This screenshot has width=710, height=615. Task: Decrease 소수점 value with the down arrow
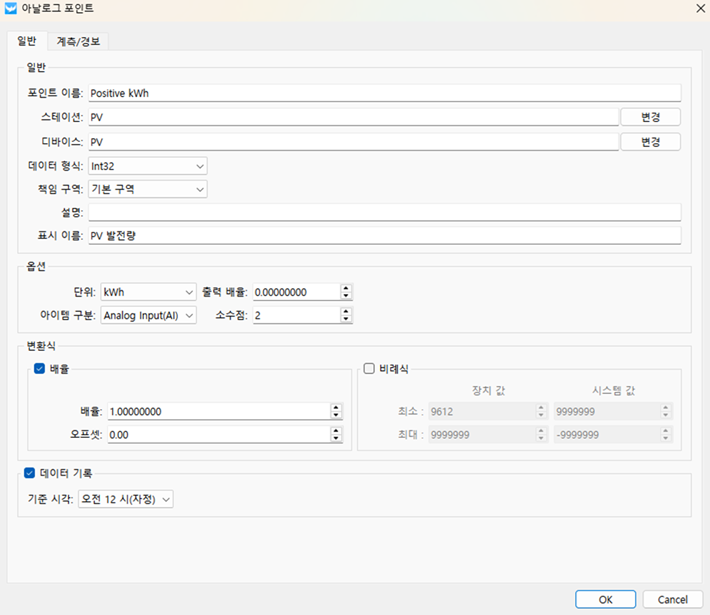pyautogui.click(x=346, y=319)
